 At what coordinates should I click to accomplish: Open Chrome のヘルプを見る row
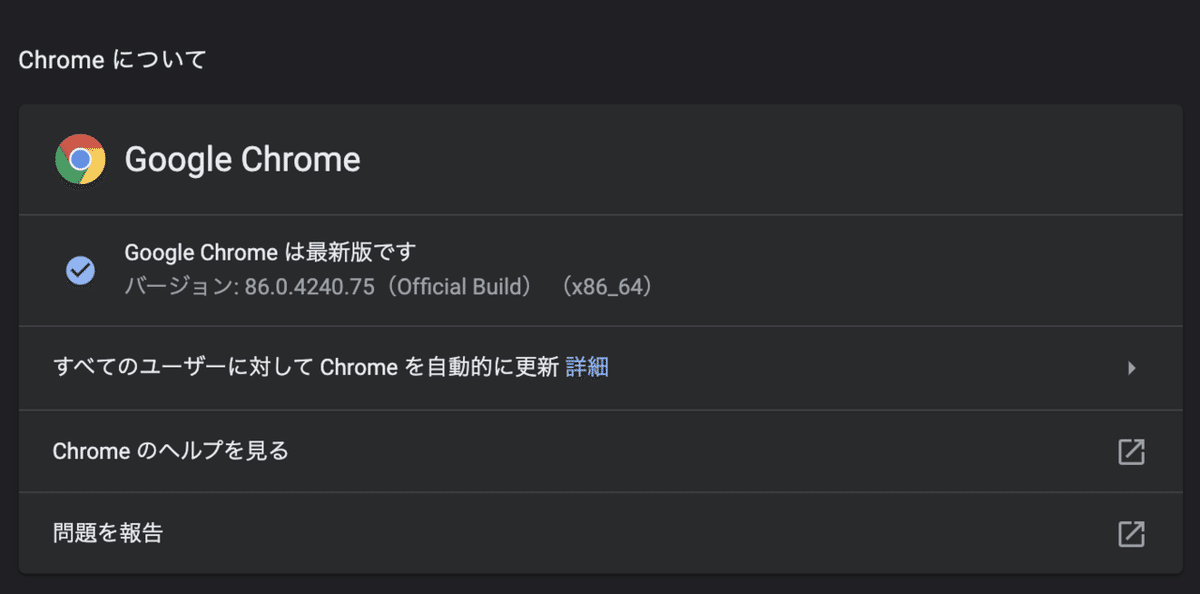(600, 451)
